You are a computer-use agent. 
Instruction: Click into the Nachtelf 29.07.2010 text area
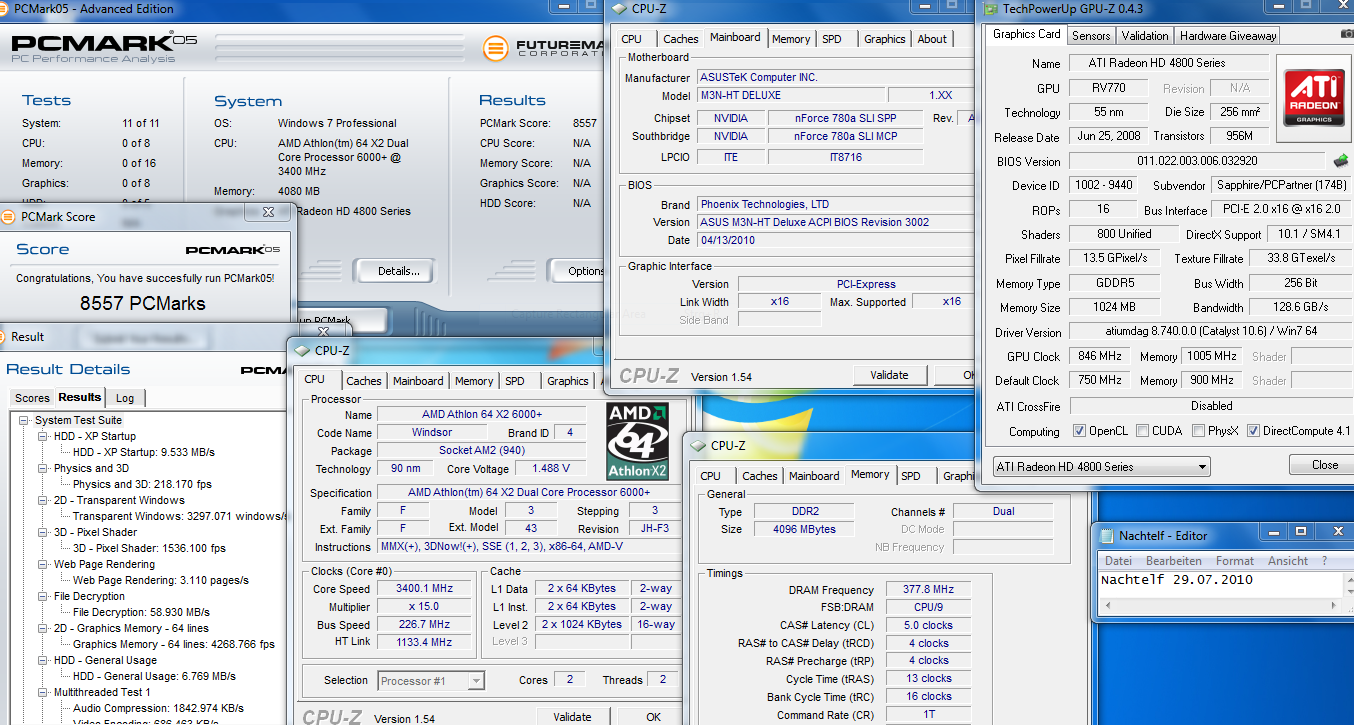coord(1220,583)
